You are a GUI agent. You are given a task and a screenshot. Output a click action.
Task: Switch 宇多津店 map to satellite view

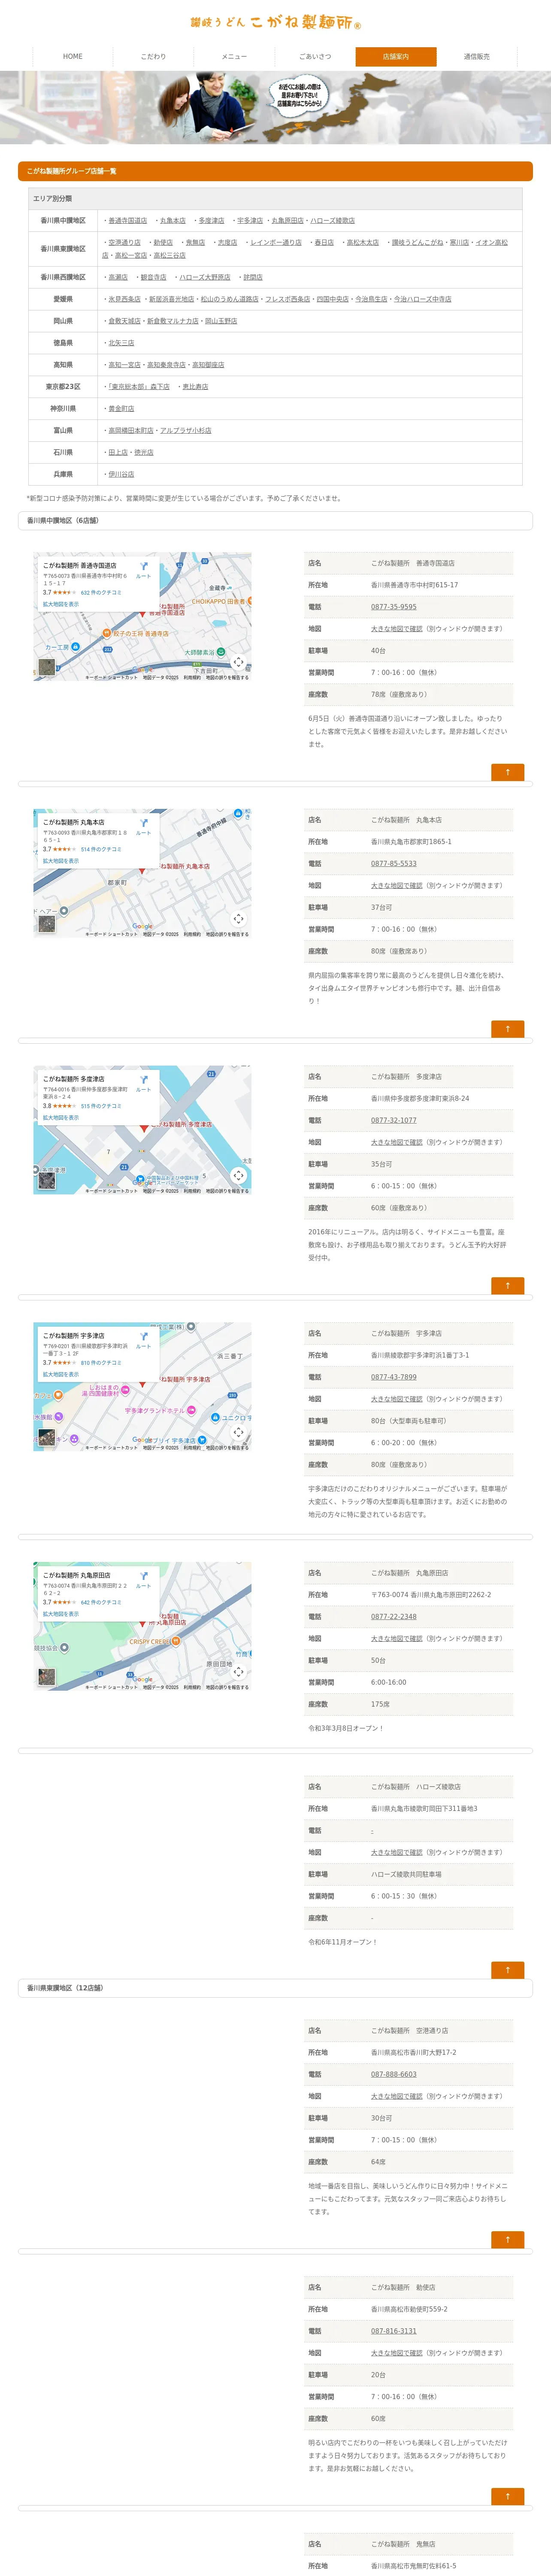[47, 1437]
